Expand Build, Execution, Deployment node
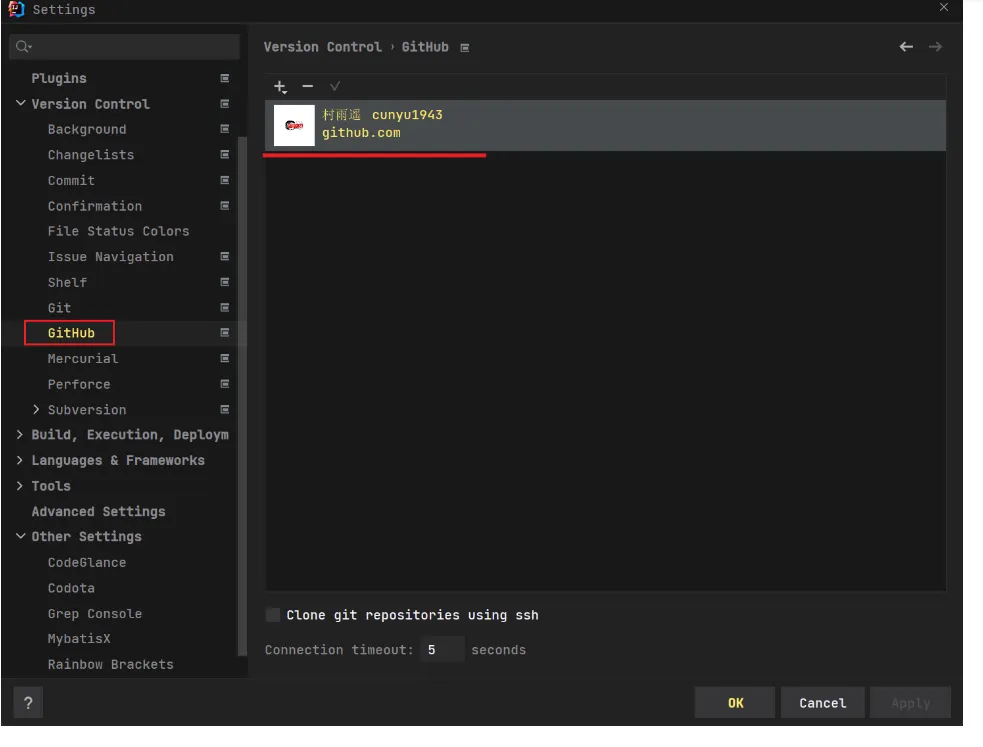 coord(19,434)
